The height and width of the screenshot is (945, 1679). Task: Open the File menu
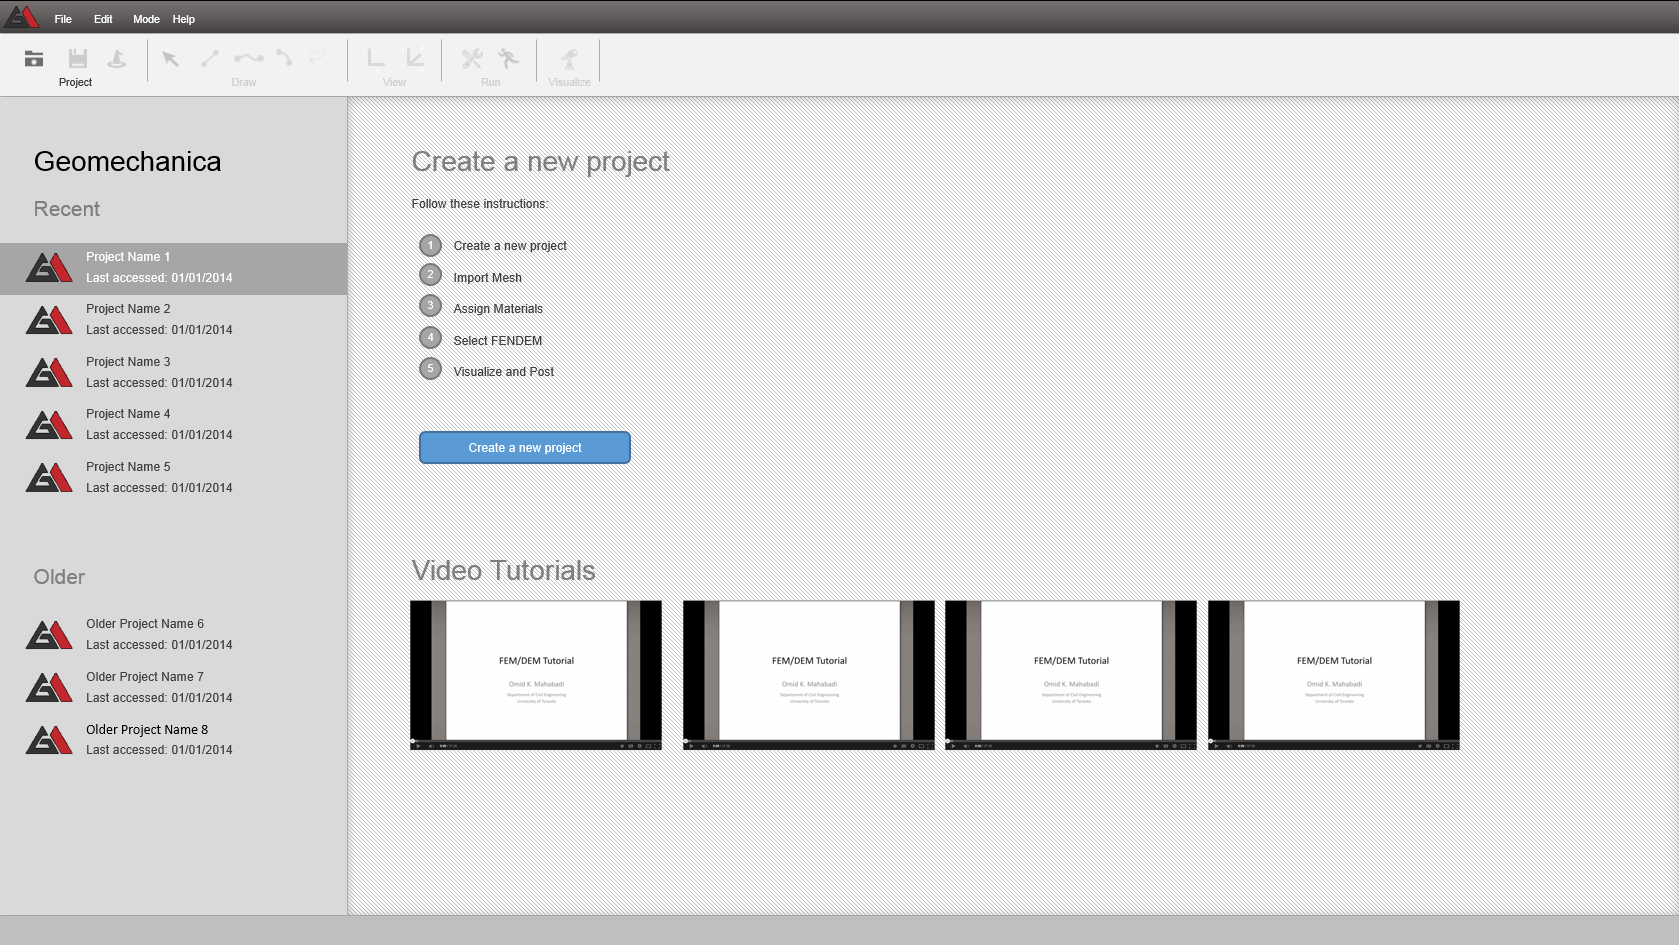(62, 18)
